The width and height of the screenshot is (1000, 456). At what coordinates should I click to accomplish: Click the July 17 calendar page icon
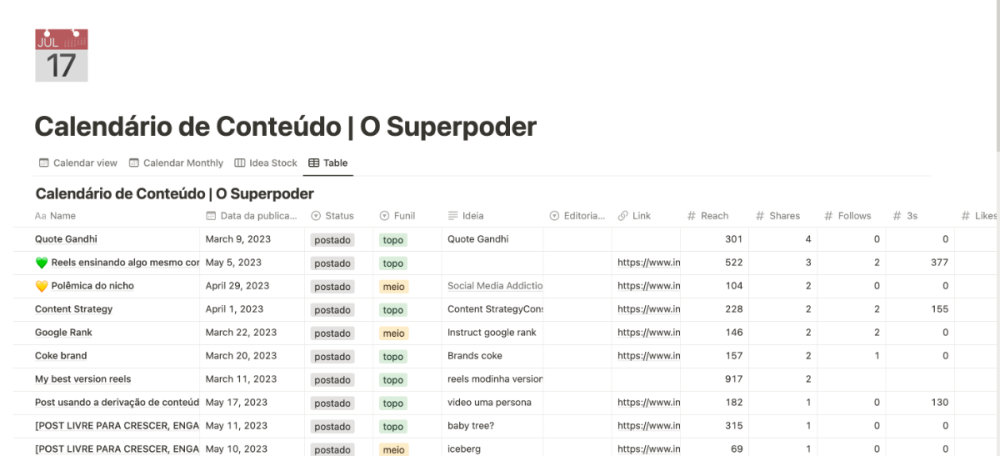pyautogui.click(x=62, y=55)
